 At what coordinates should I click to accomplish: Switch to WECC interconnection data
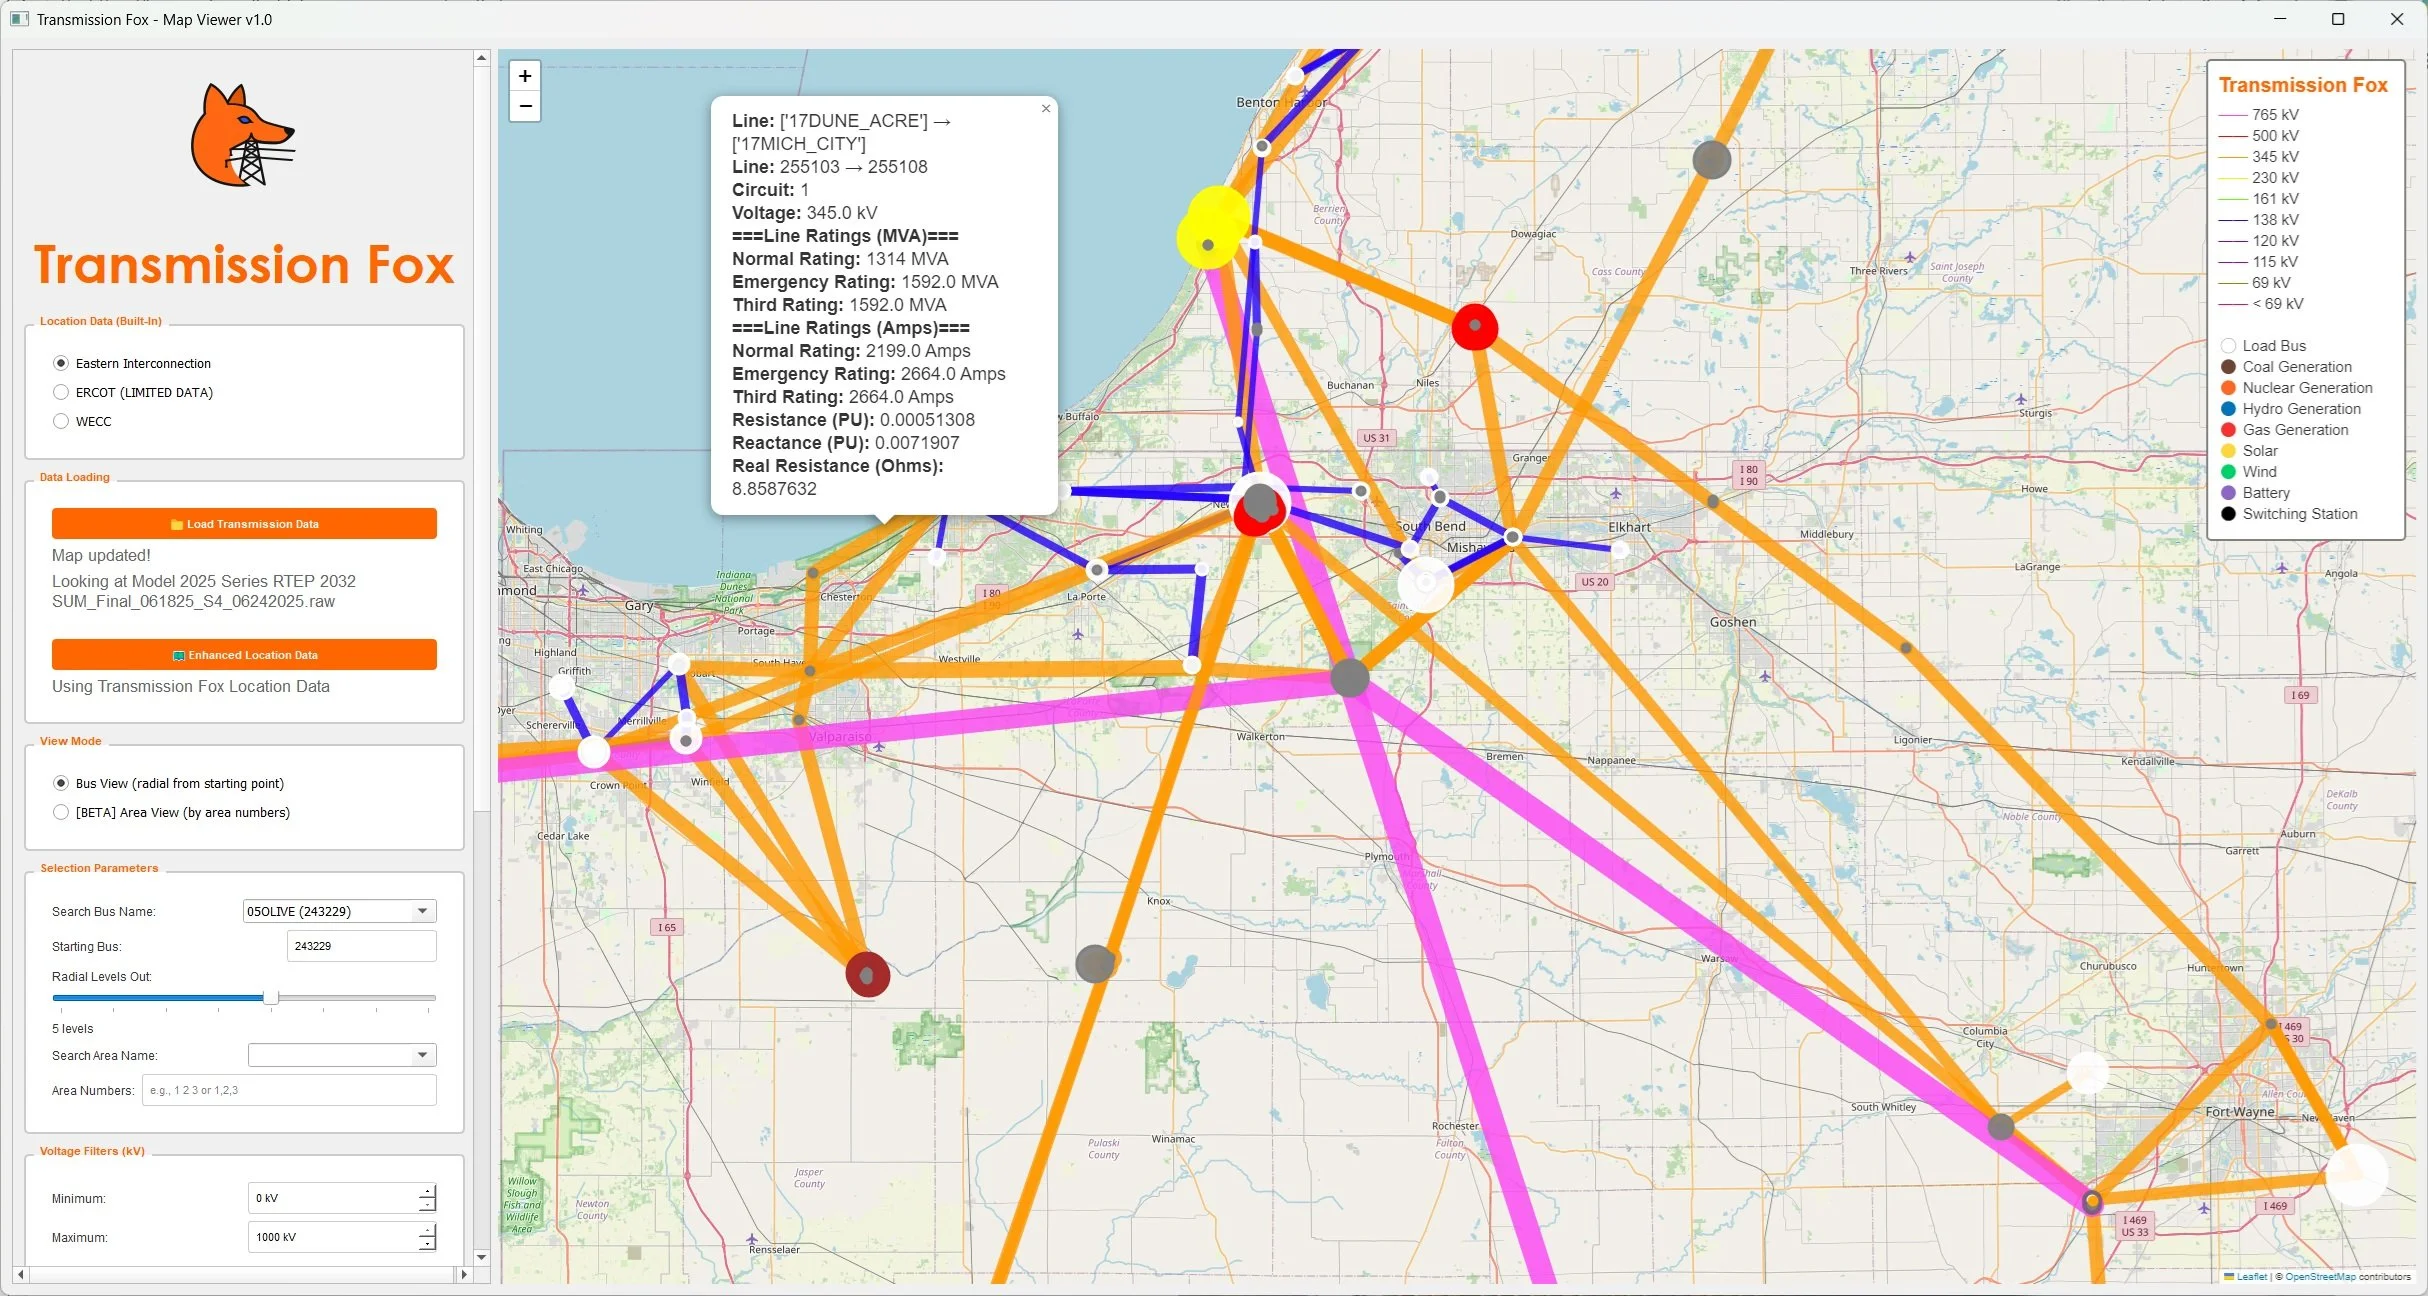point(61,421)
